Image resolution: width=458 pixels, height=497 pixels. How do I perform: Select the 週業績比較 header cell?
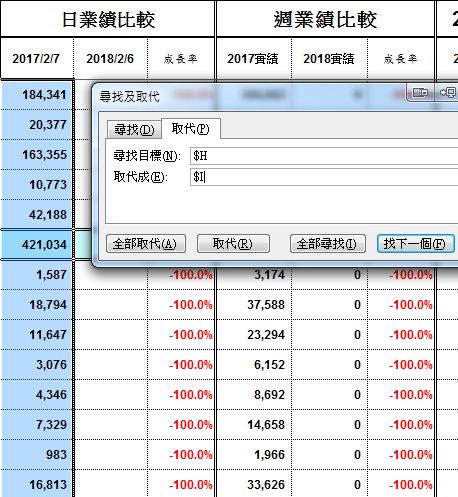pyautogui.click(x=325, y=20)
